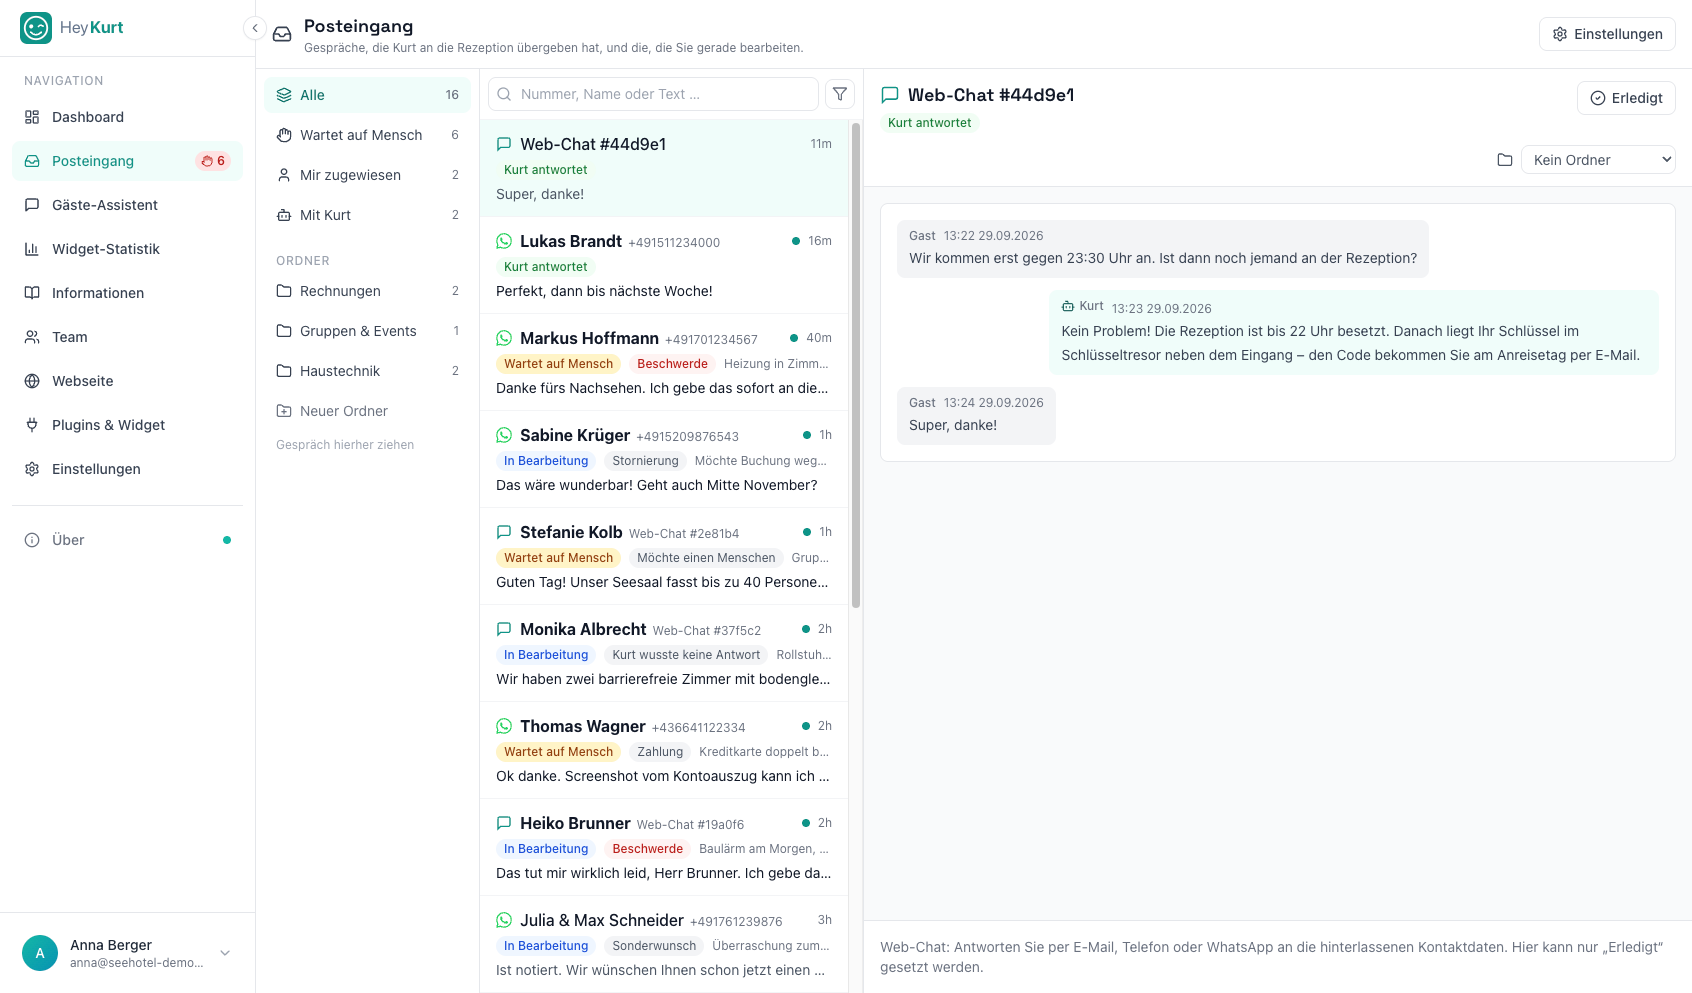
Task: Expand the Anna Berger account menu chevron
Action: [x=225, y=953]
